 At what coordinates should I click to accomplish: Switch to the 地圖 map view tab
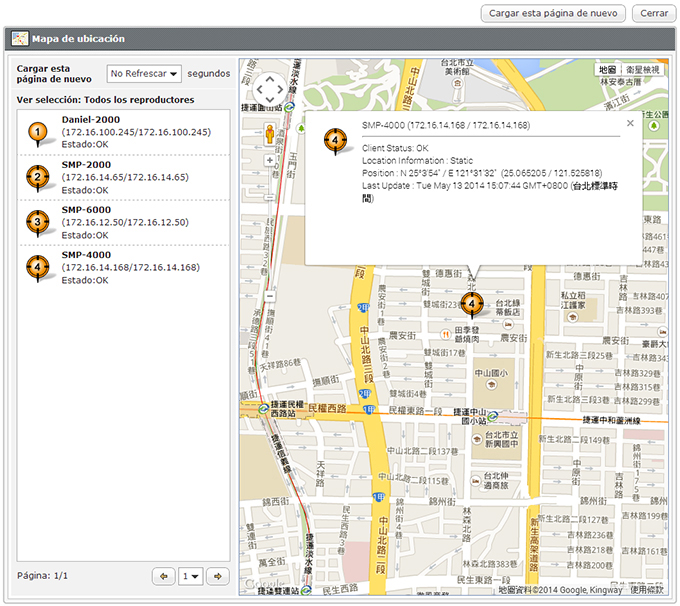tap(607, 70)
